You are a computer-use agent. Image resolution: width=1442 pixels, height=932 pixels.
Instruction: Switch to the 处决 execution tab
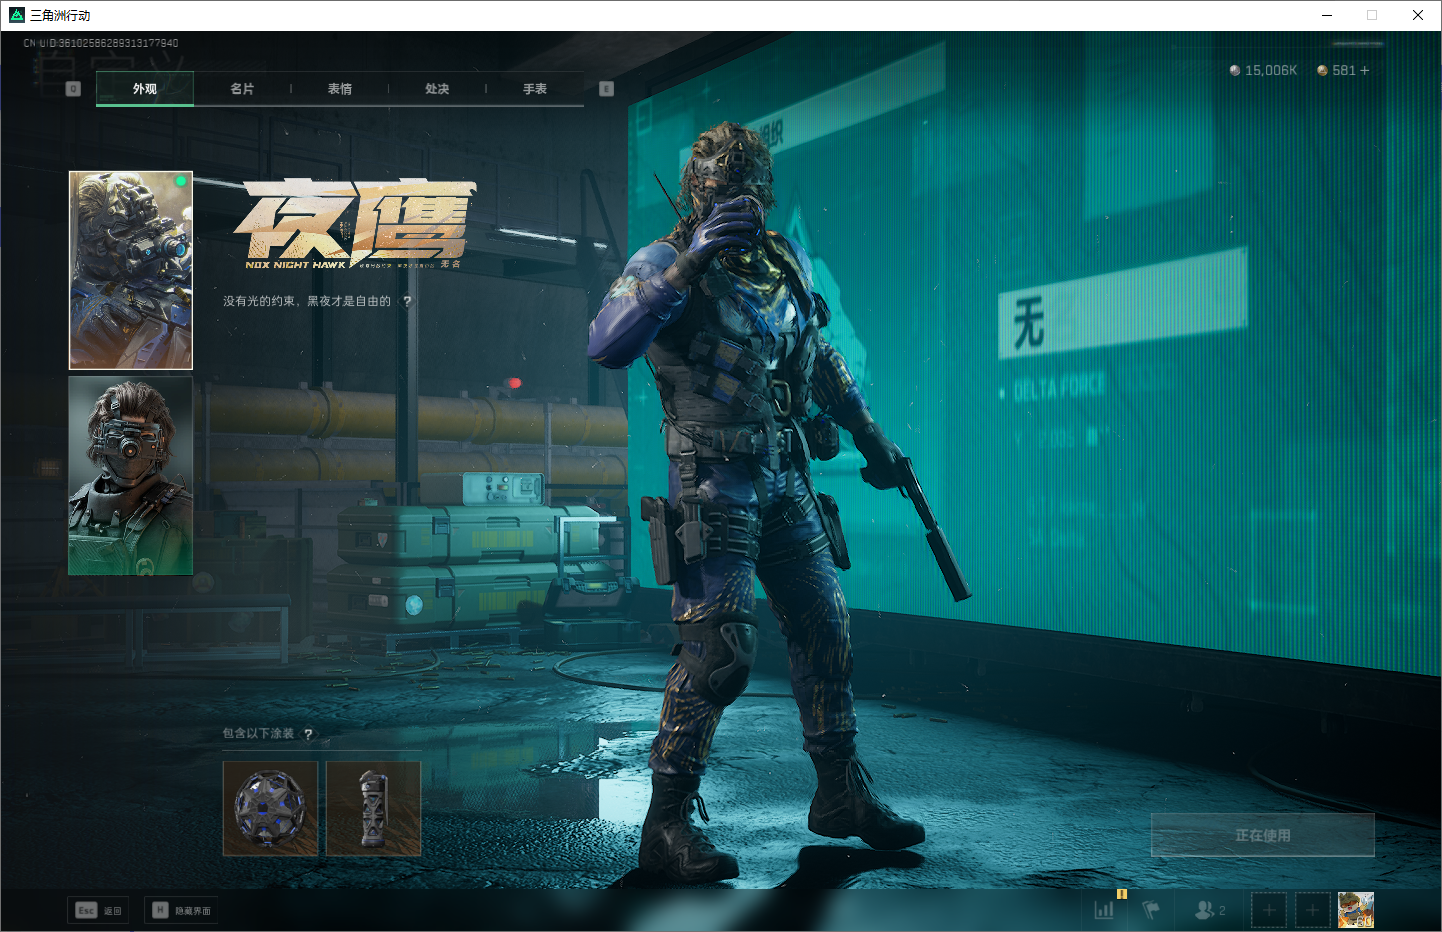pyautogui.click(x=437, y=89)
